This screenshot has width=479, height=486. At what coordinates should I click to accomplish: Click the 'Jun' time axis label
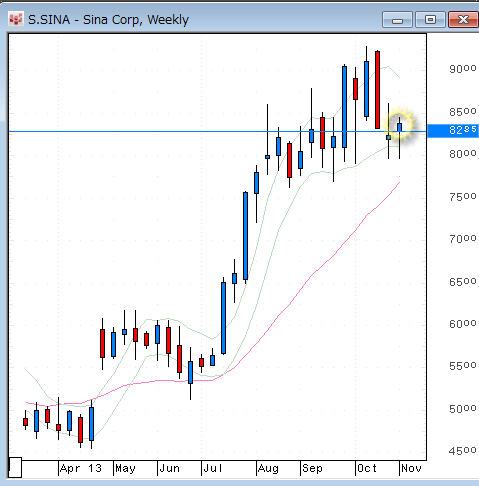pyautogui.click(x=169, y=468)
